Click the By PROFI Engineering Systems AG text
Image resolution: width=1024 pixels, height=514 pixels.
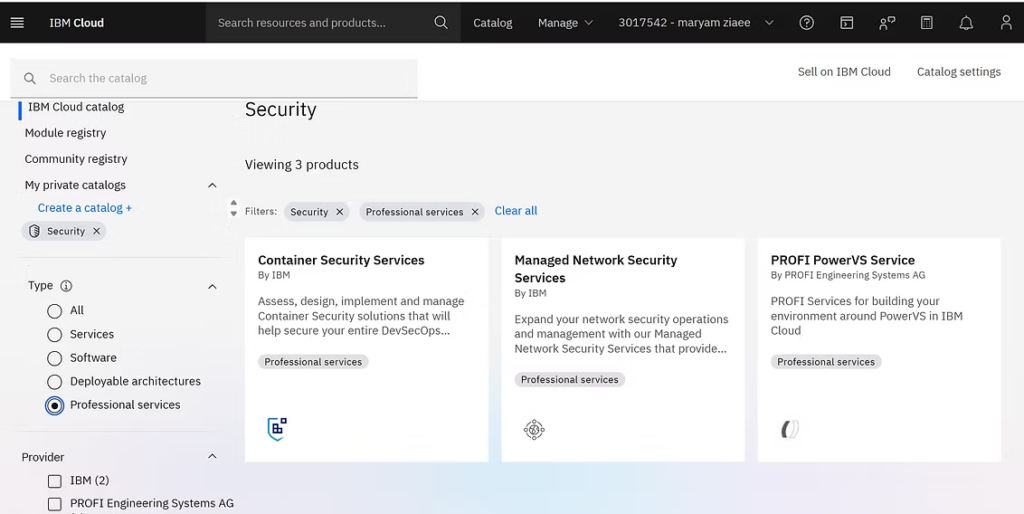tap(848, 276)
